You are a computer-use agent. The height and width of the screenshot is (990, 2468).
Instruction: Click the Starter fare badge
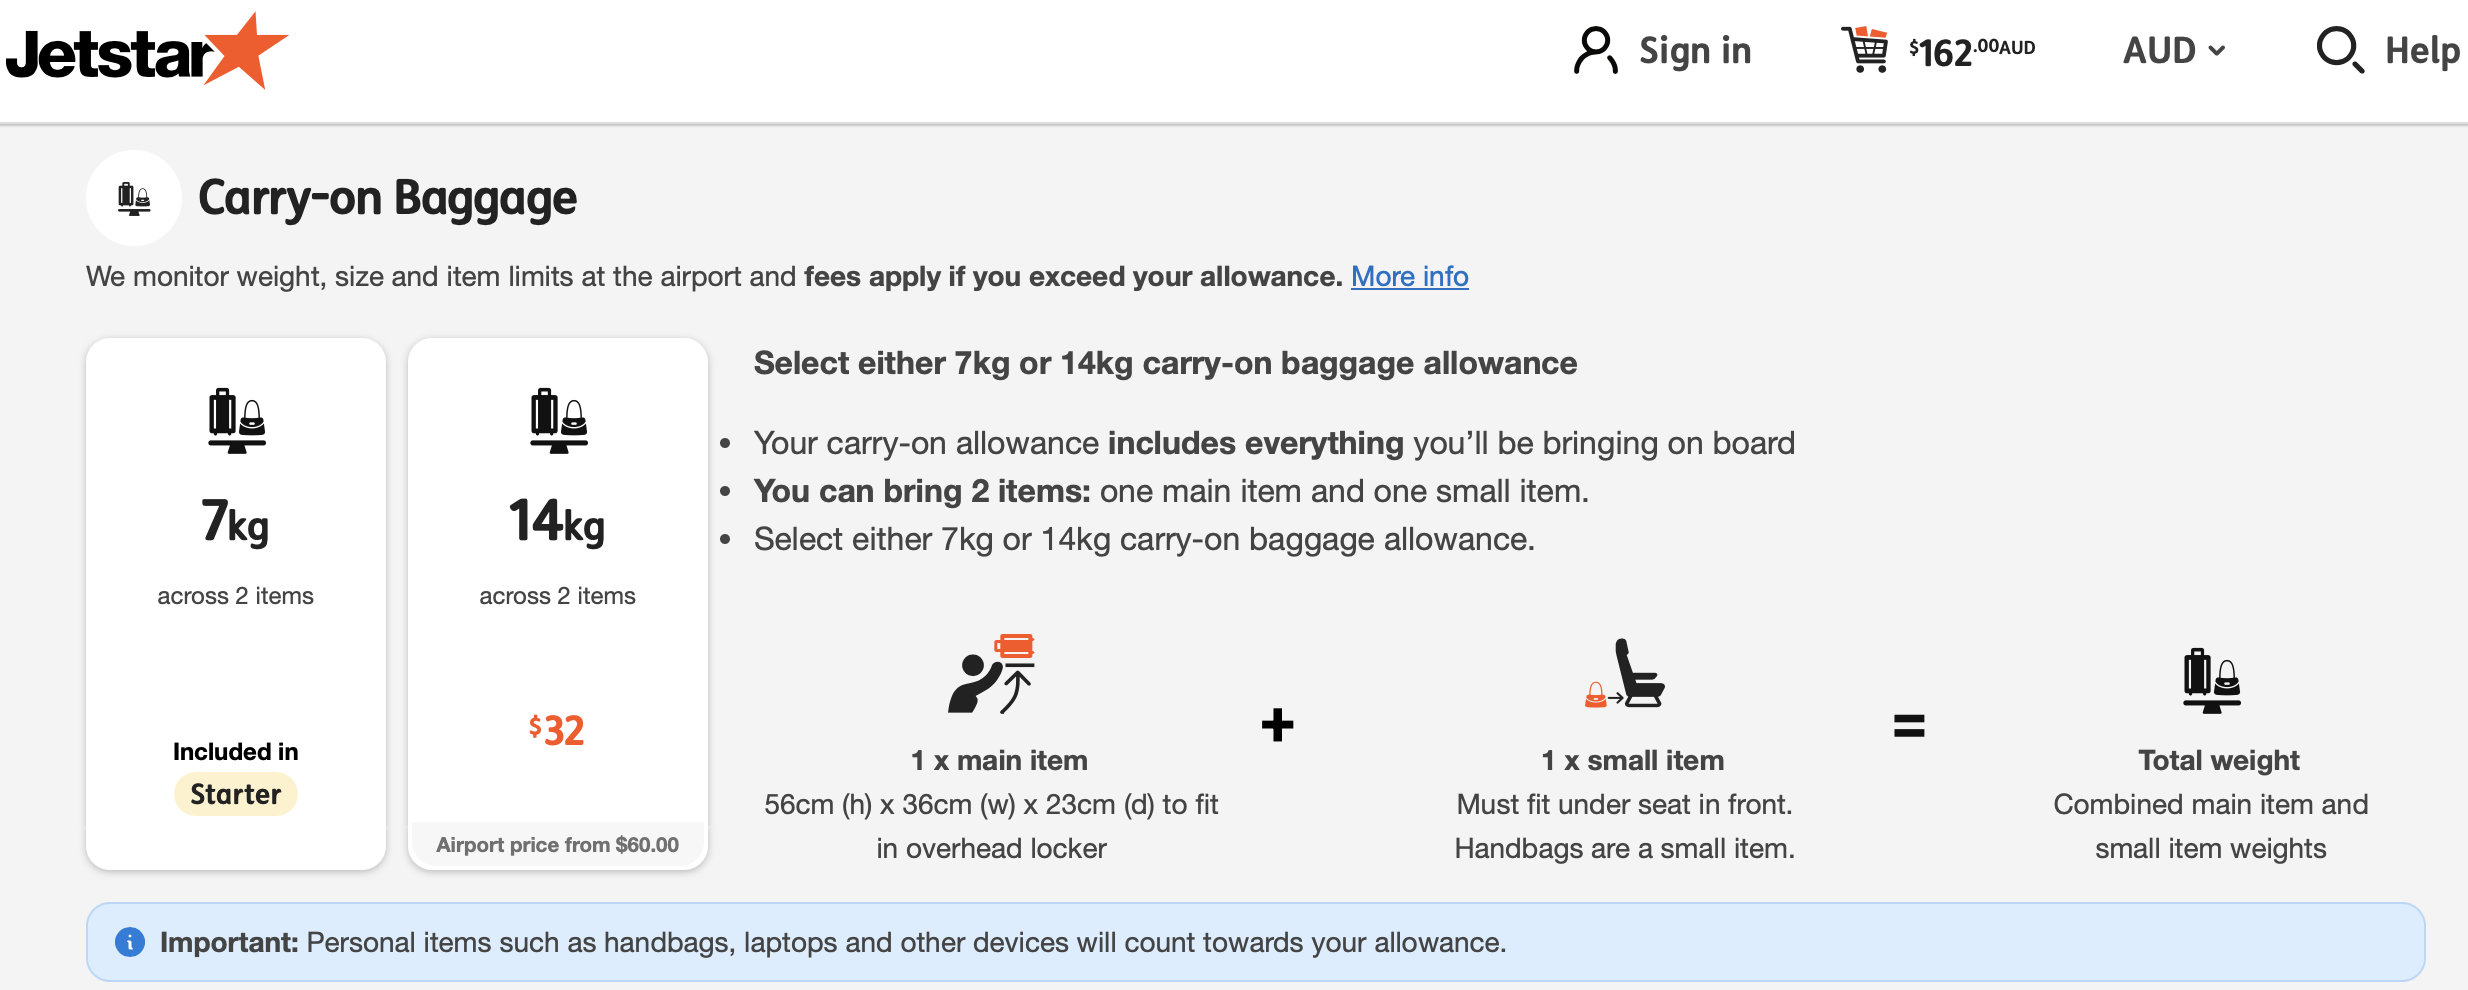236,794
